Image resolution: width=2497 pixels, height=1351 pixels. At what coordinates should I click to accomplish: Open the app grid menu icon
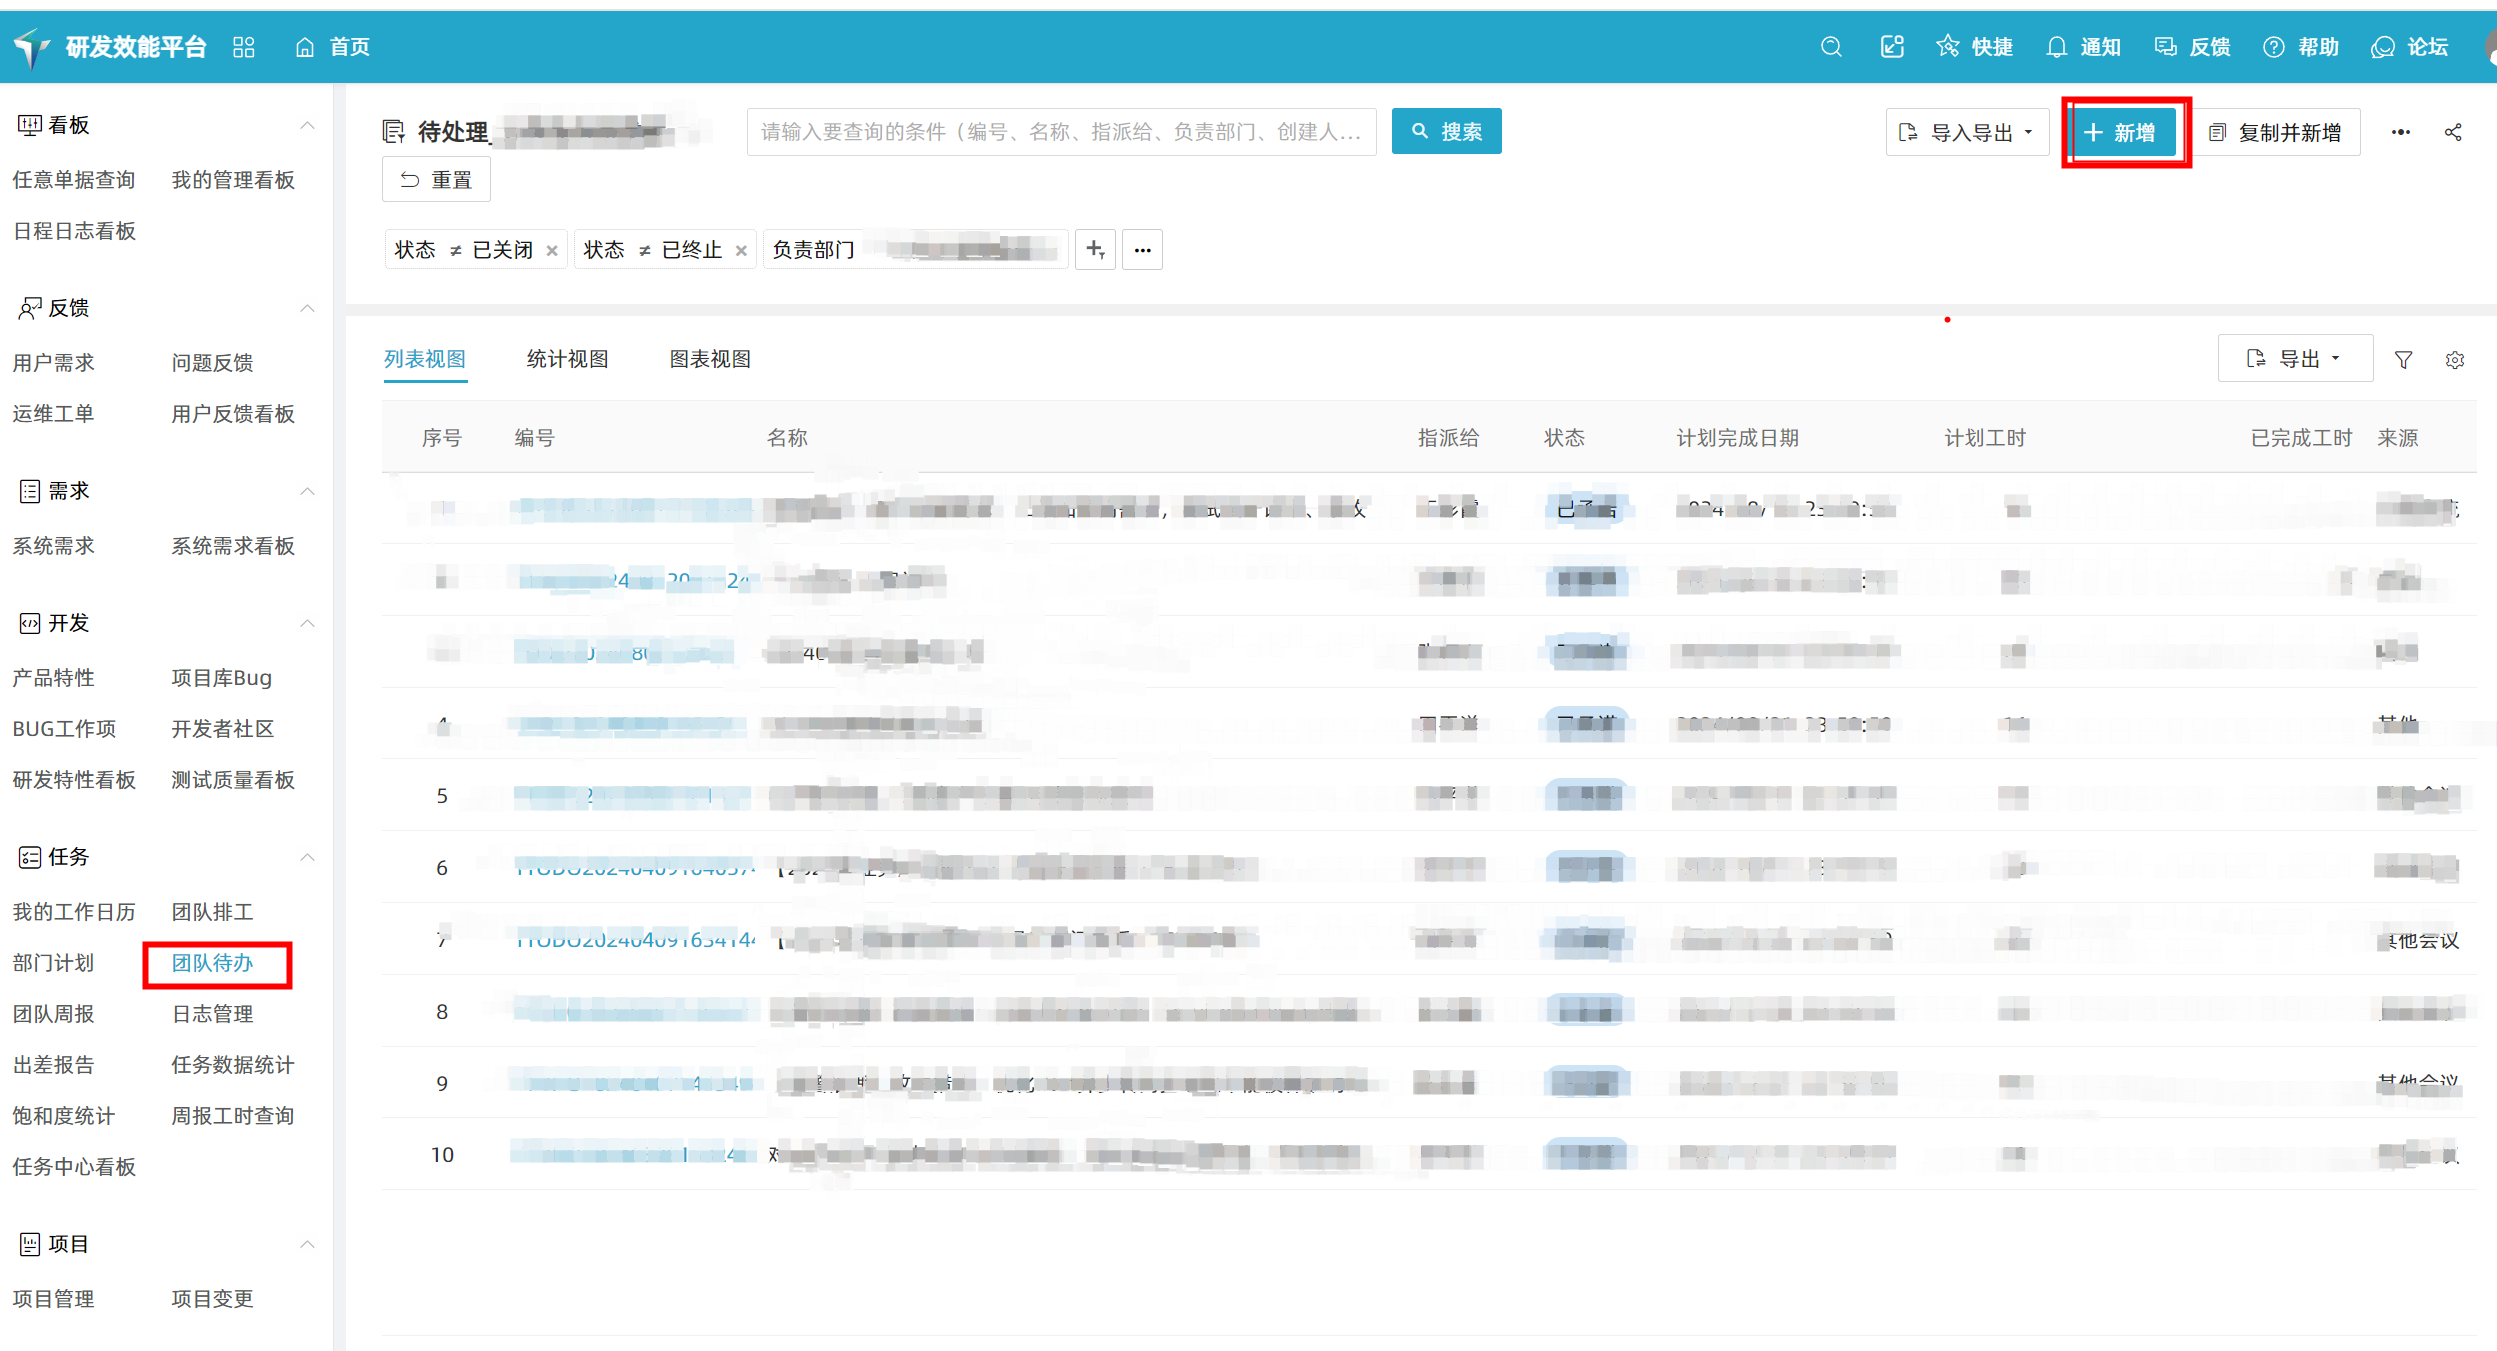point(244,47)
